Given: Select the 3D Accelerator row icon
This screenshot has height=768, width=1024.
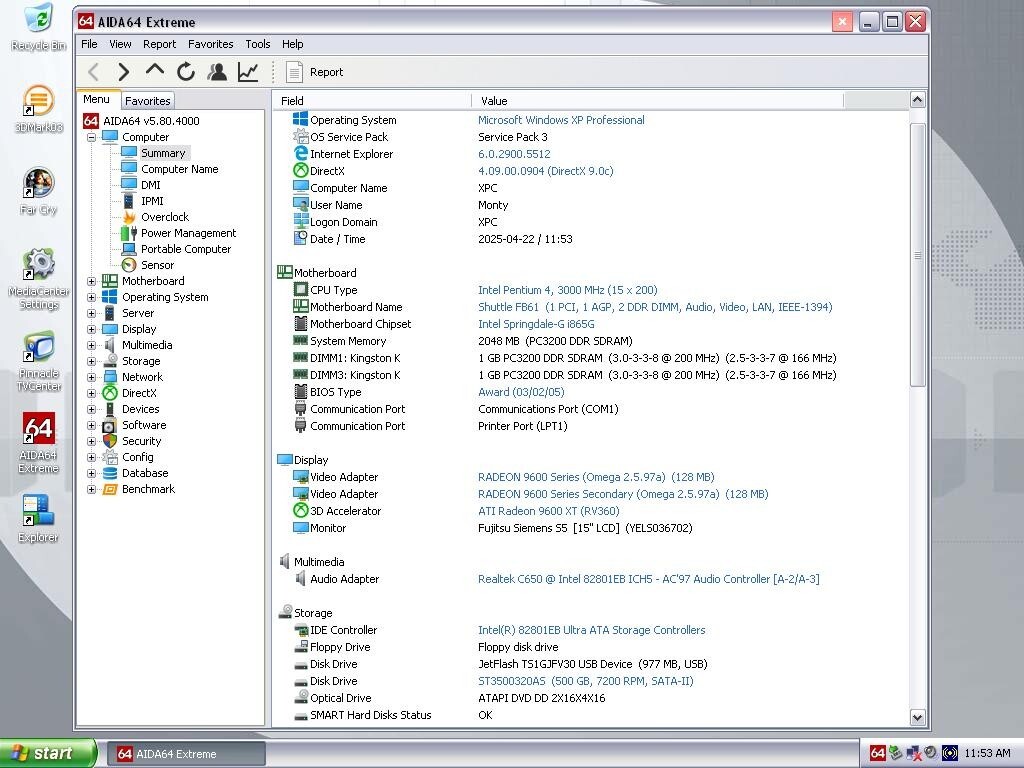Looking at the screenshot, I should coord(300,511).
